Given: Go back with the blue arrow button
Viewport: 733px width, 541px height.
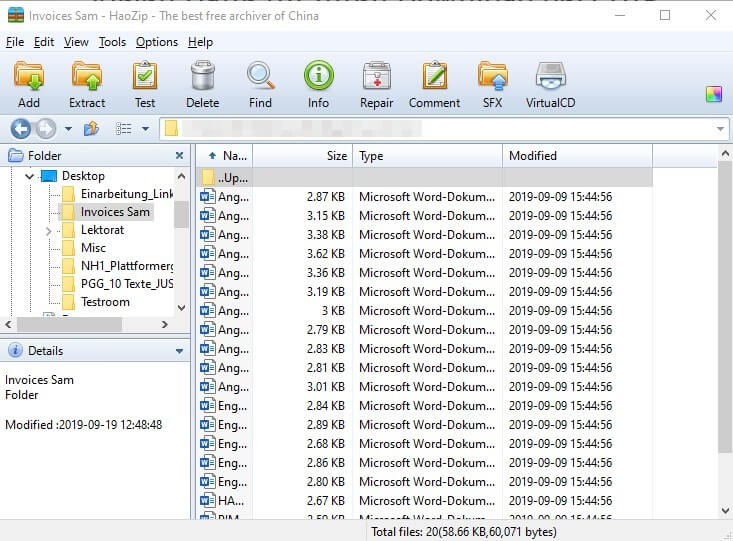Looking at the screenshot, I should pyautogui.click(x=21, y=129).
